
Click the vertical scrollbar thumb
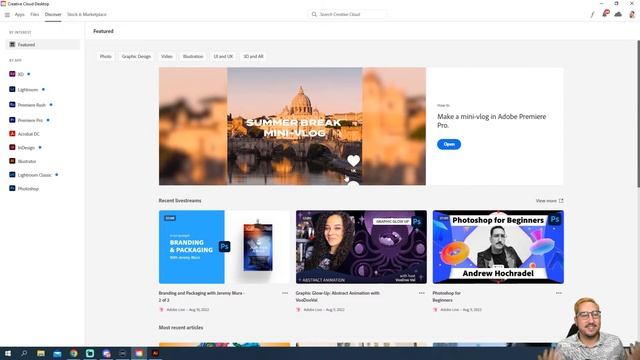(x=638, y=114)
